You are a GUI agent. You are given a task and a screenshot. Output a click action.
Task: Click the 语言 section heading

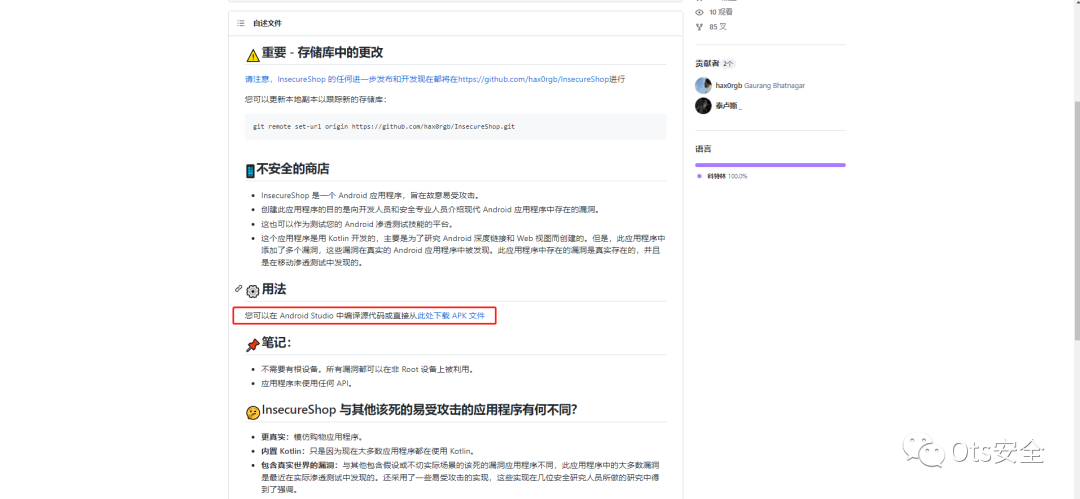pos(703,149)
